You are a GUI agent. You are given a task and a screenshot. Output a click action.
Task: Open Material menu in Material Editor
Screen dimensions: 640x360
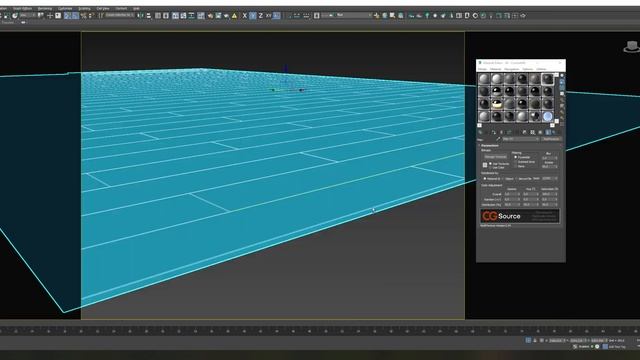(x=496, y=69)
